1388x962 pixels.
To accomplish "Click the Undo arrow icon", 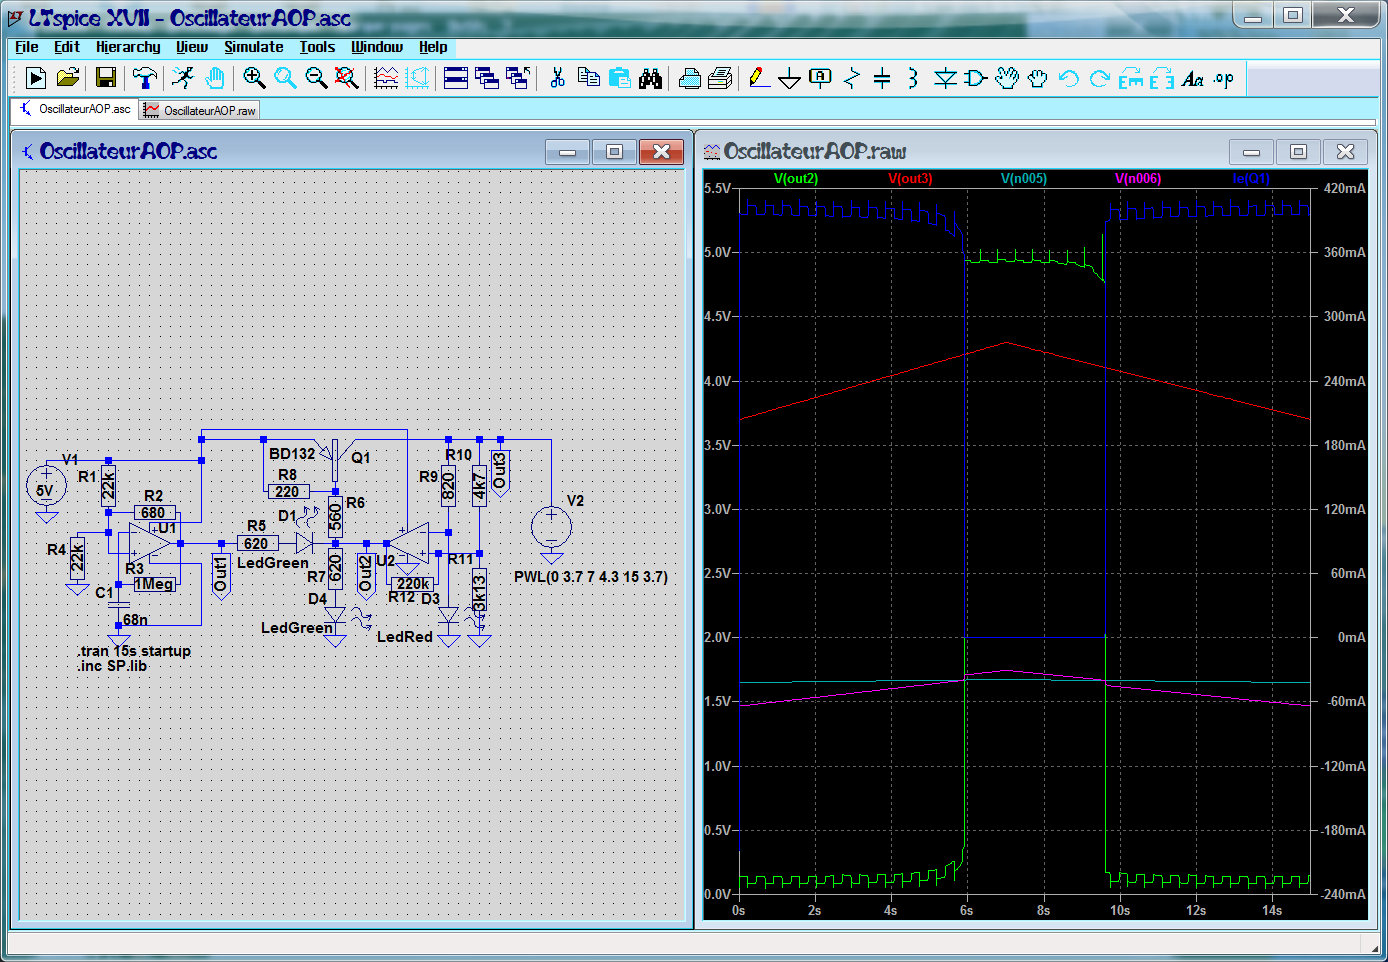I will [x=1068, y=78].
